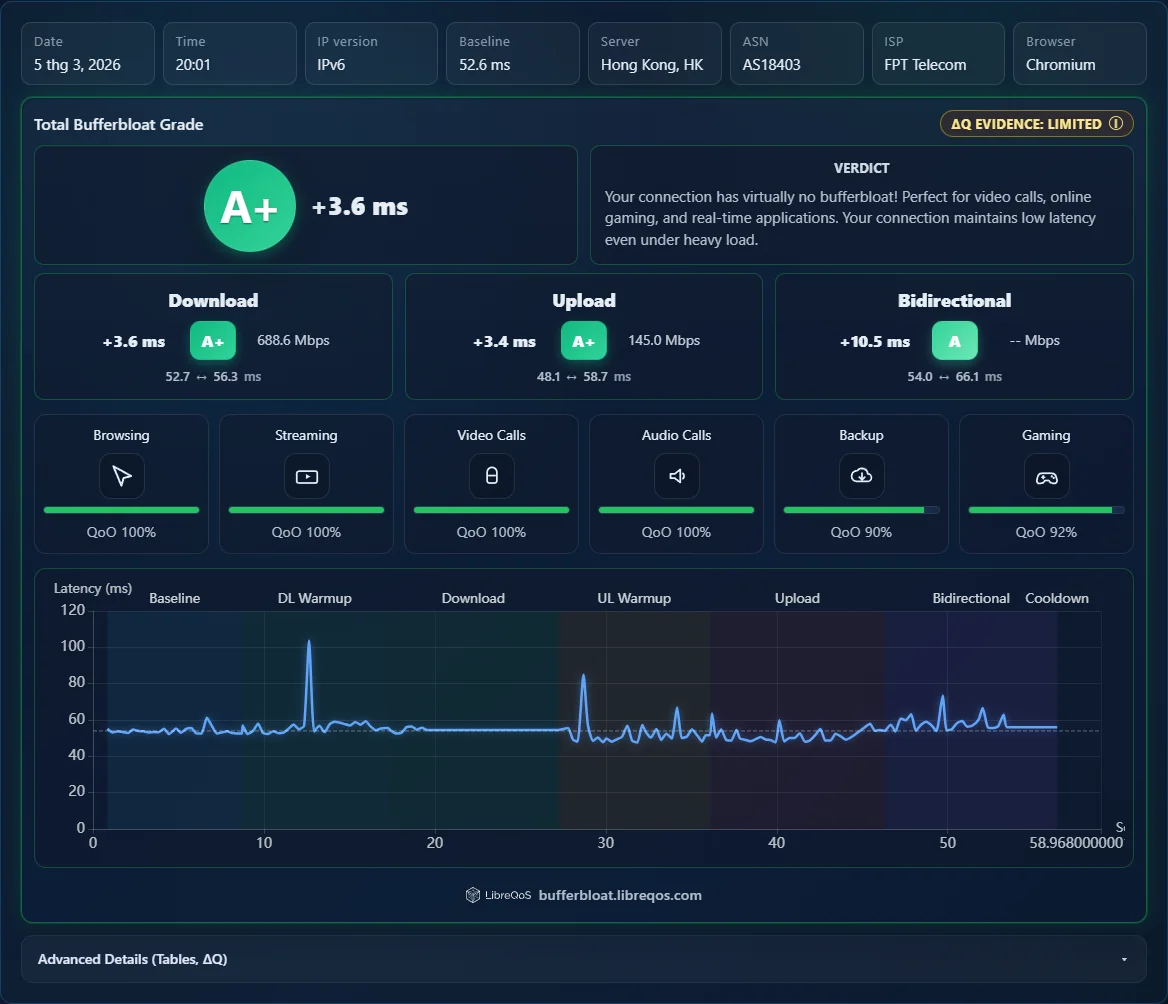
Task: Click the 688.6 Mbps download speed
Action: point(293,340)
